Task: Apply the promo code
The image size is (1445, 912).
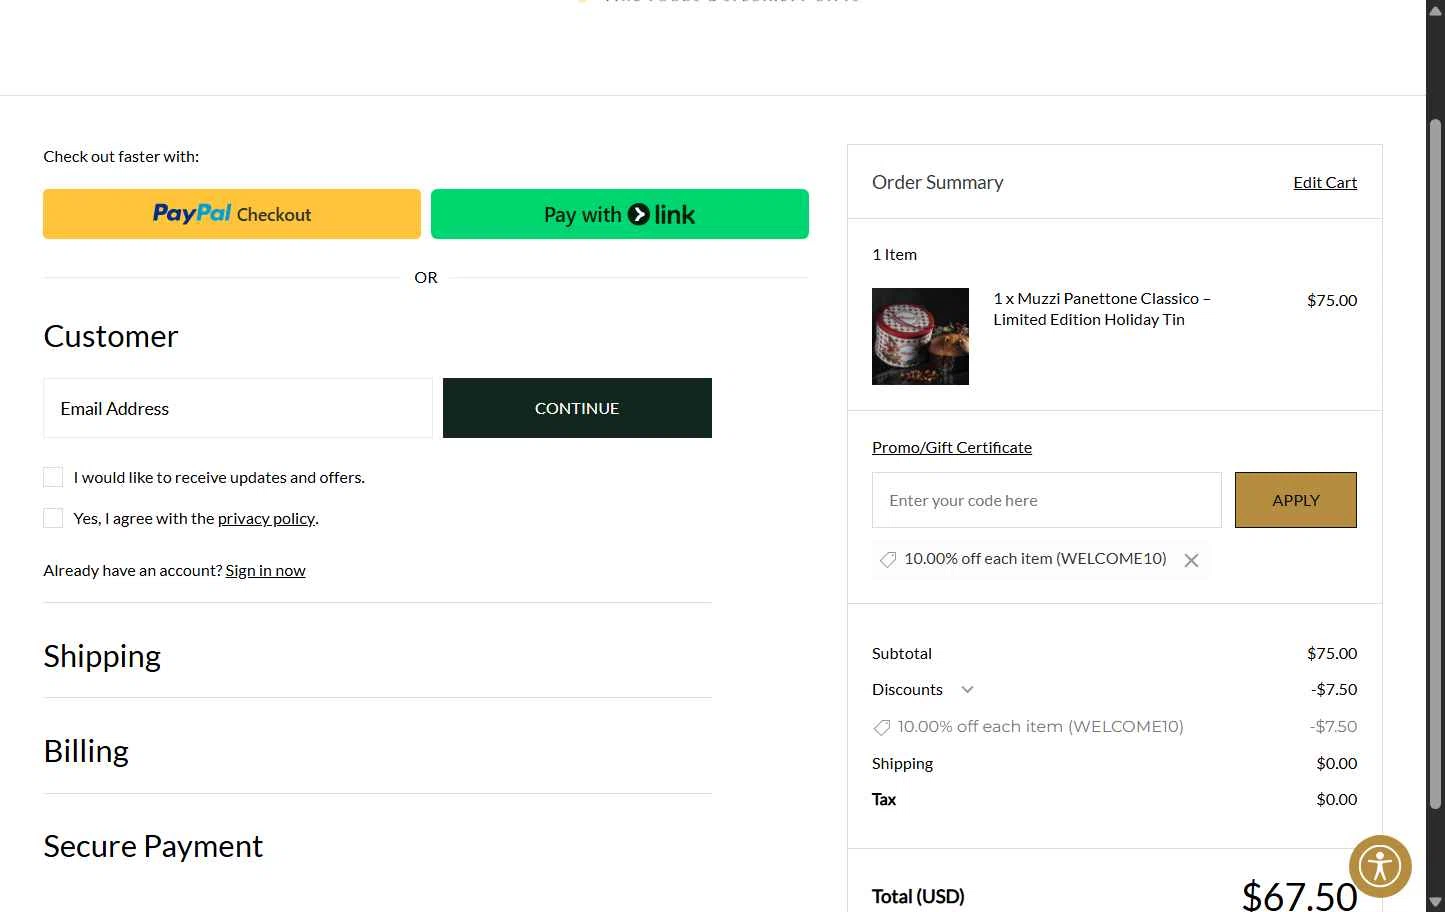Action: 1296,500
